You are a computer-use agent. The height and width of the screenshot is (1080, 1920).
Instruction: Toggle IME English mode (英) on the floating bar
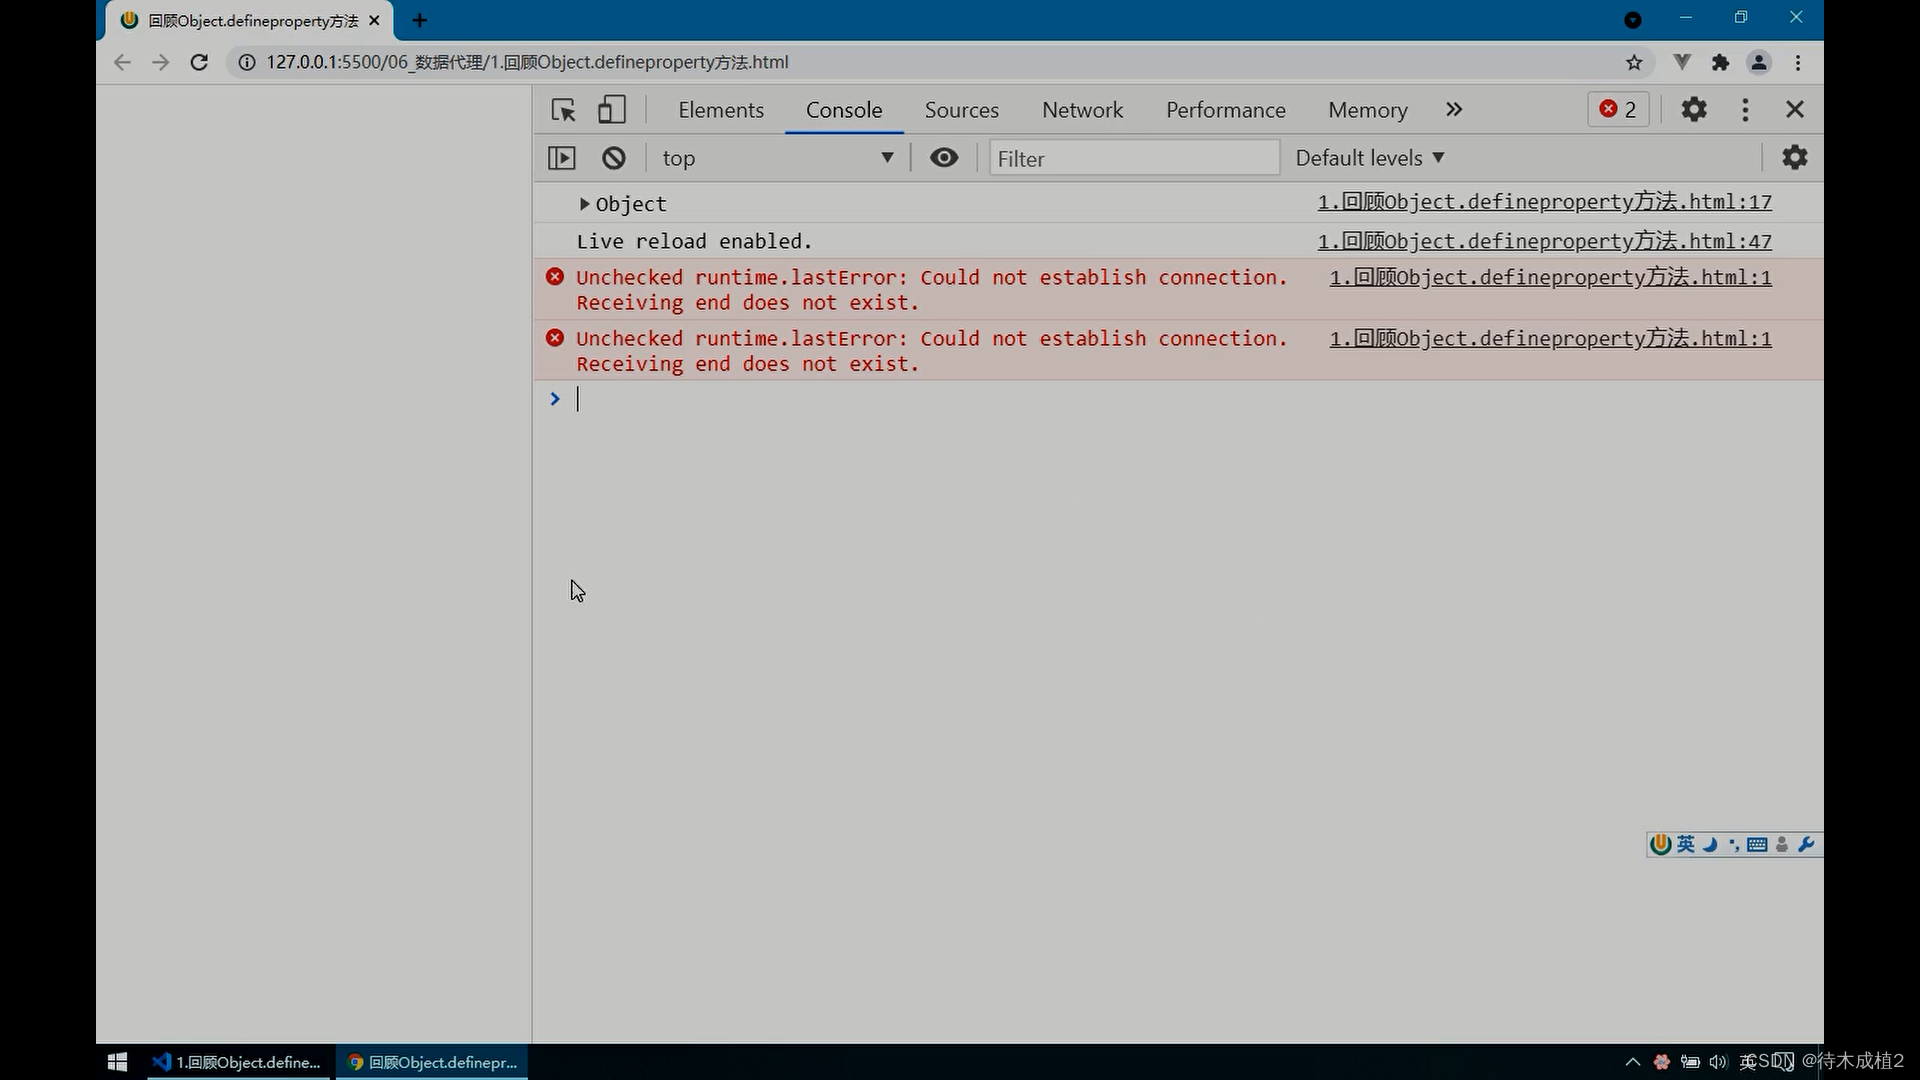(1686, 844)
